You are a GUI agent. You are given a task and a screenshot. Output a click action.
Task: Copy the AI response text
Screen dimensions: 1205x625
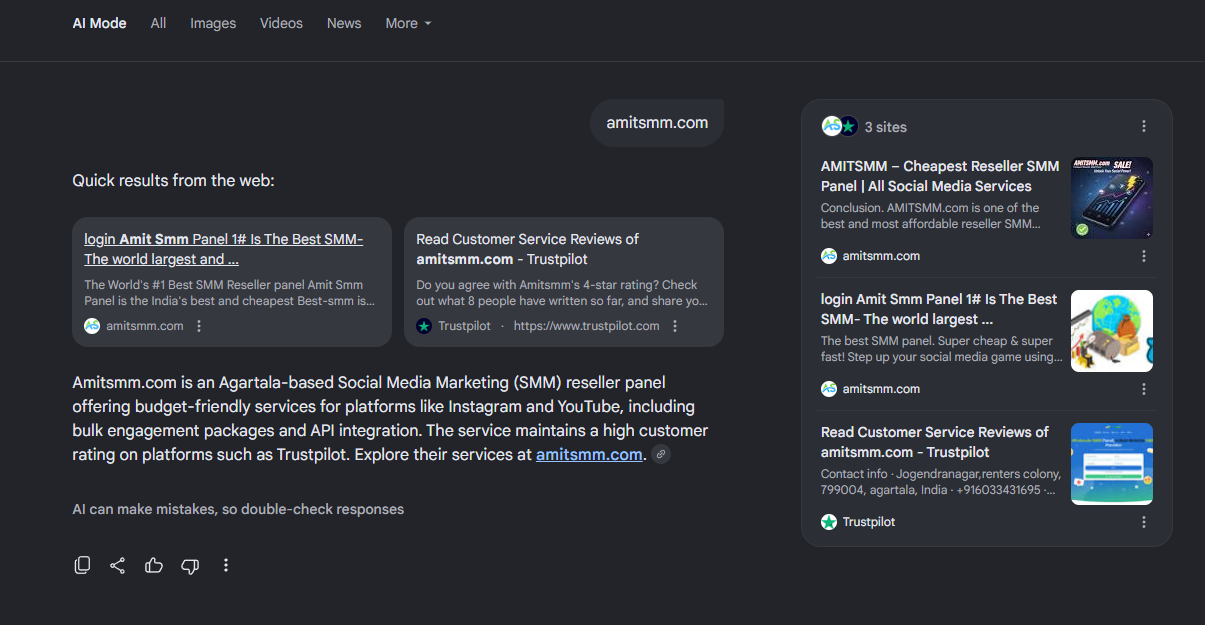coord(83,565)
